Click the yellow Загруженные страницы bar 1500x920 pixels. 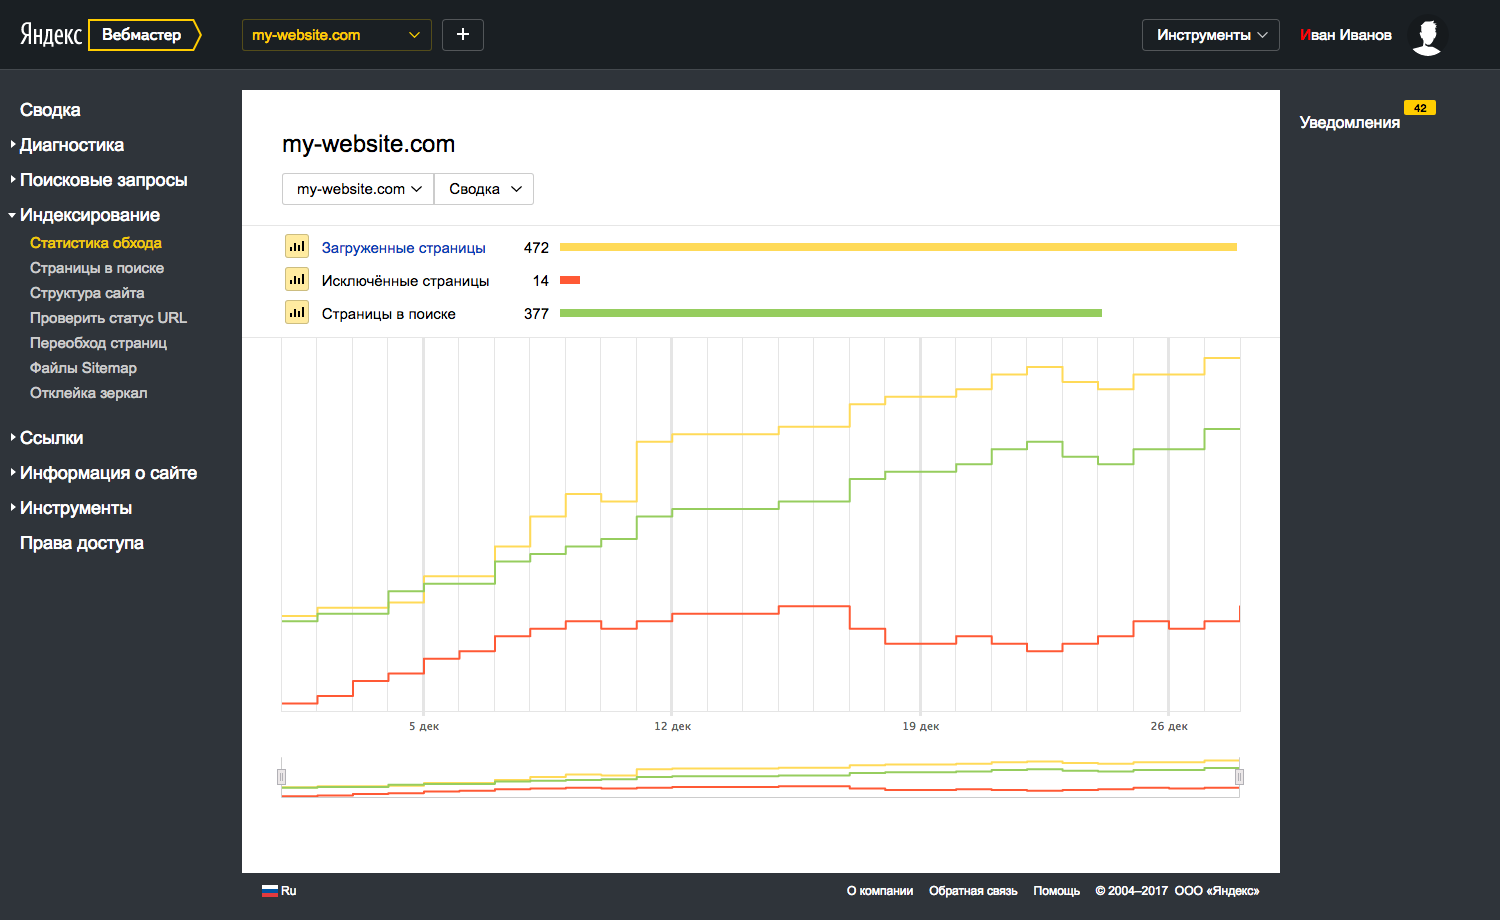click(898, 247)
